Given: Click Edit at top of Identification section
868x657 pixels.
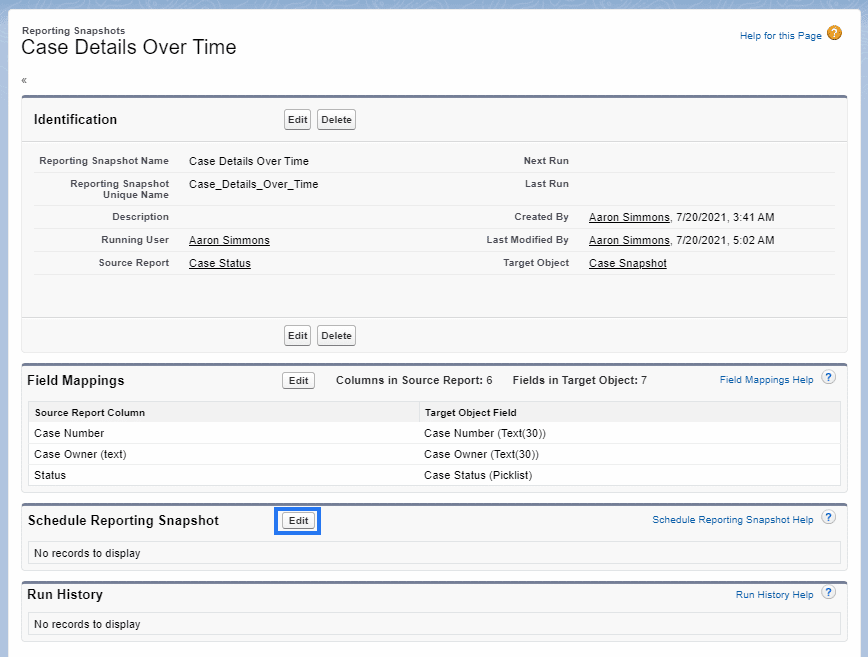Looking at the screenshot, I should (x=298, y=120).
